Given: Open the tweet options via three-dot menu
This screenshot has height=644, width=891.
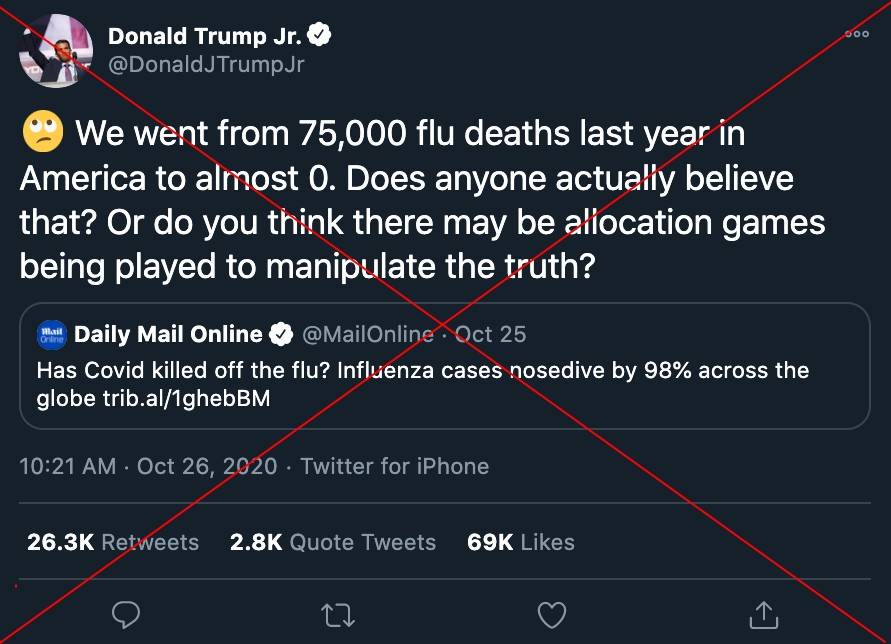Looking at the screenshot, I should pos(856,33).
